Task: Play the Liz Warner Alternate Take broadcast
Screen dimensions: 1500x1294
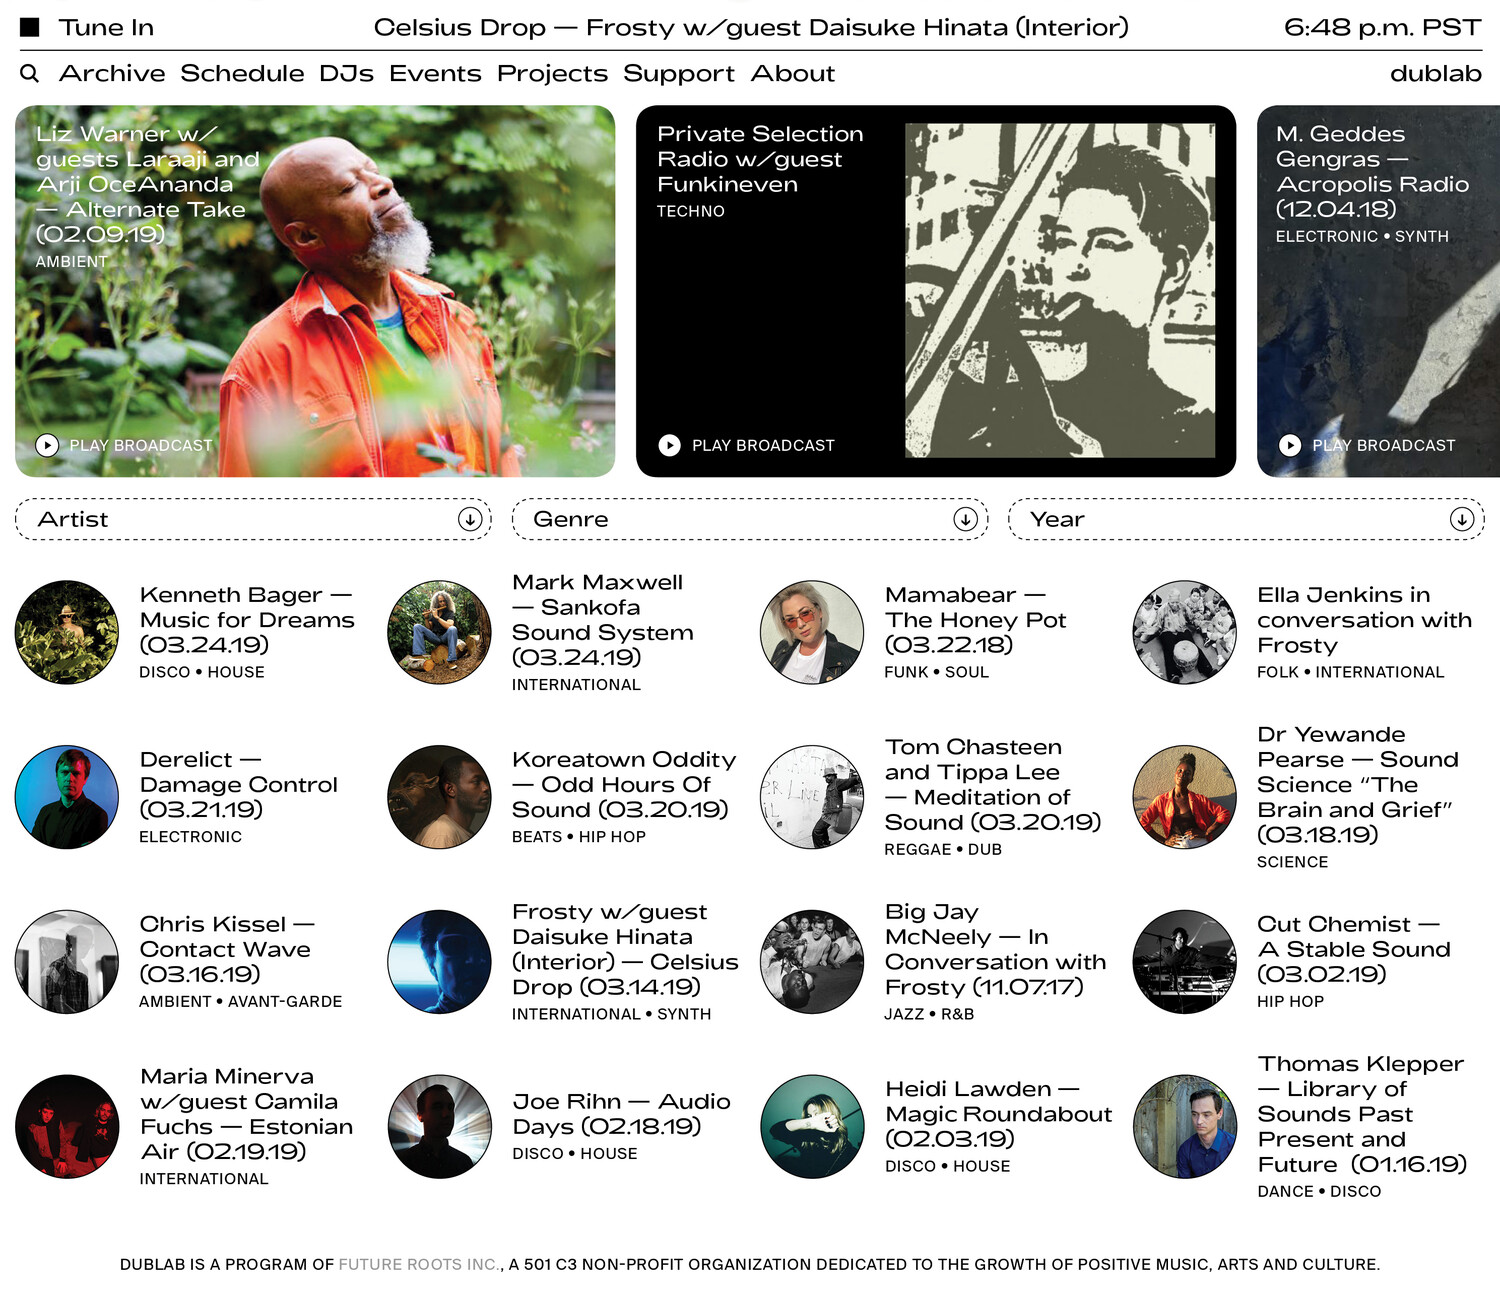Action: point(125,445)
